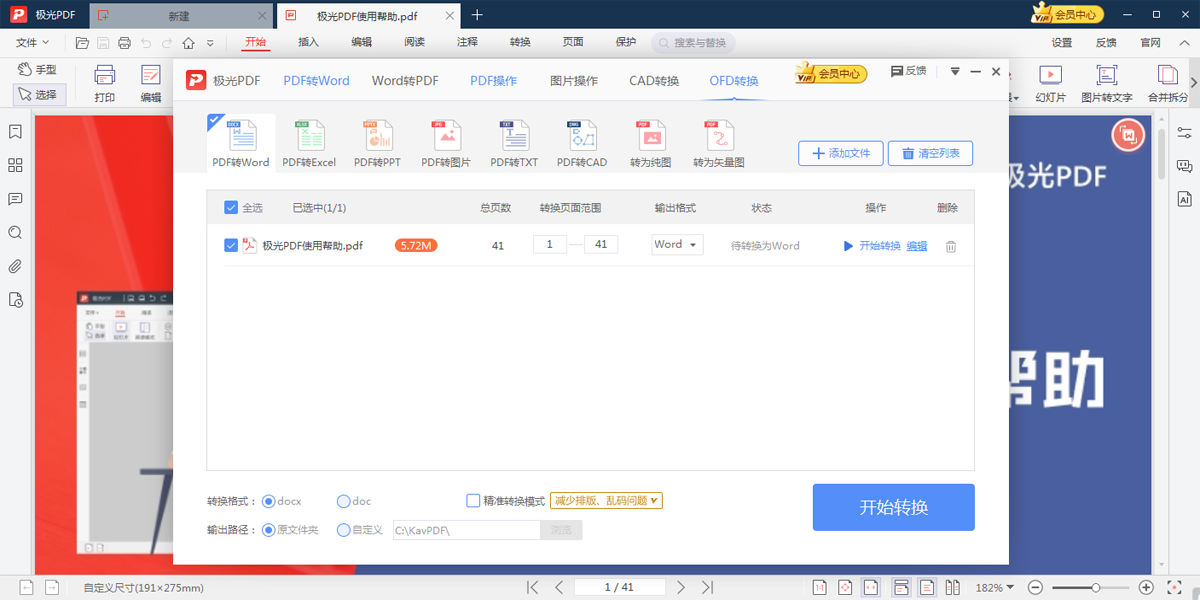This screenshot has width=1200, height=600.
Task: Select the 选择 selection tool
Action: tap(40, 94)
